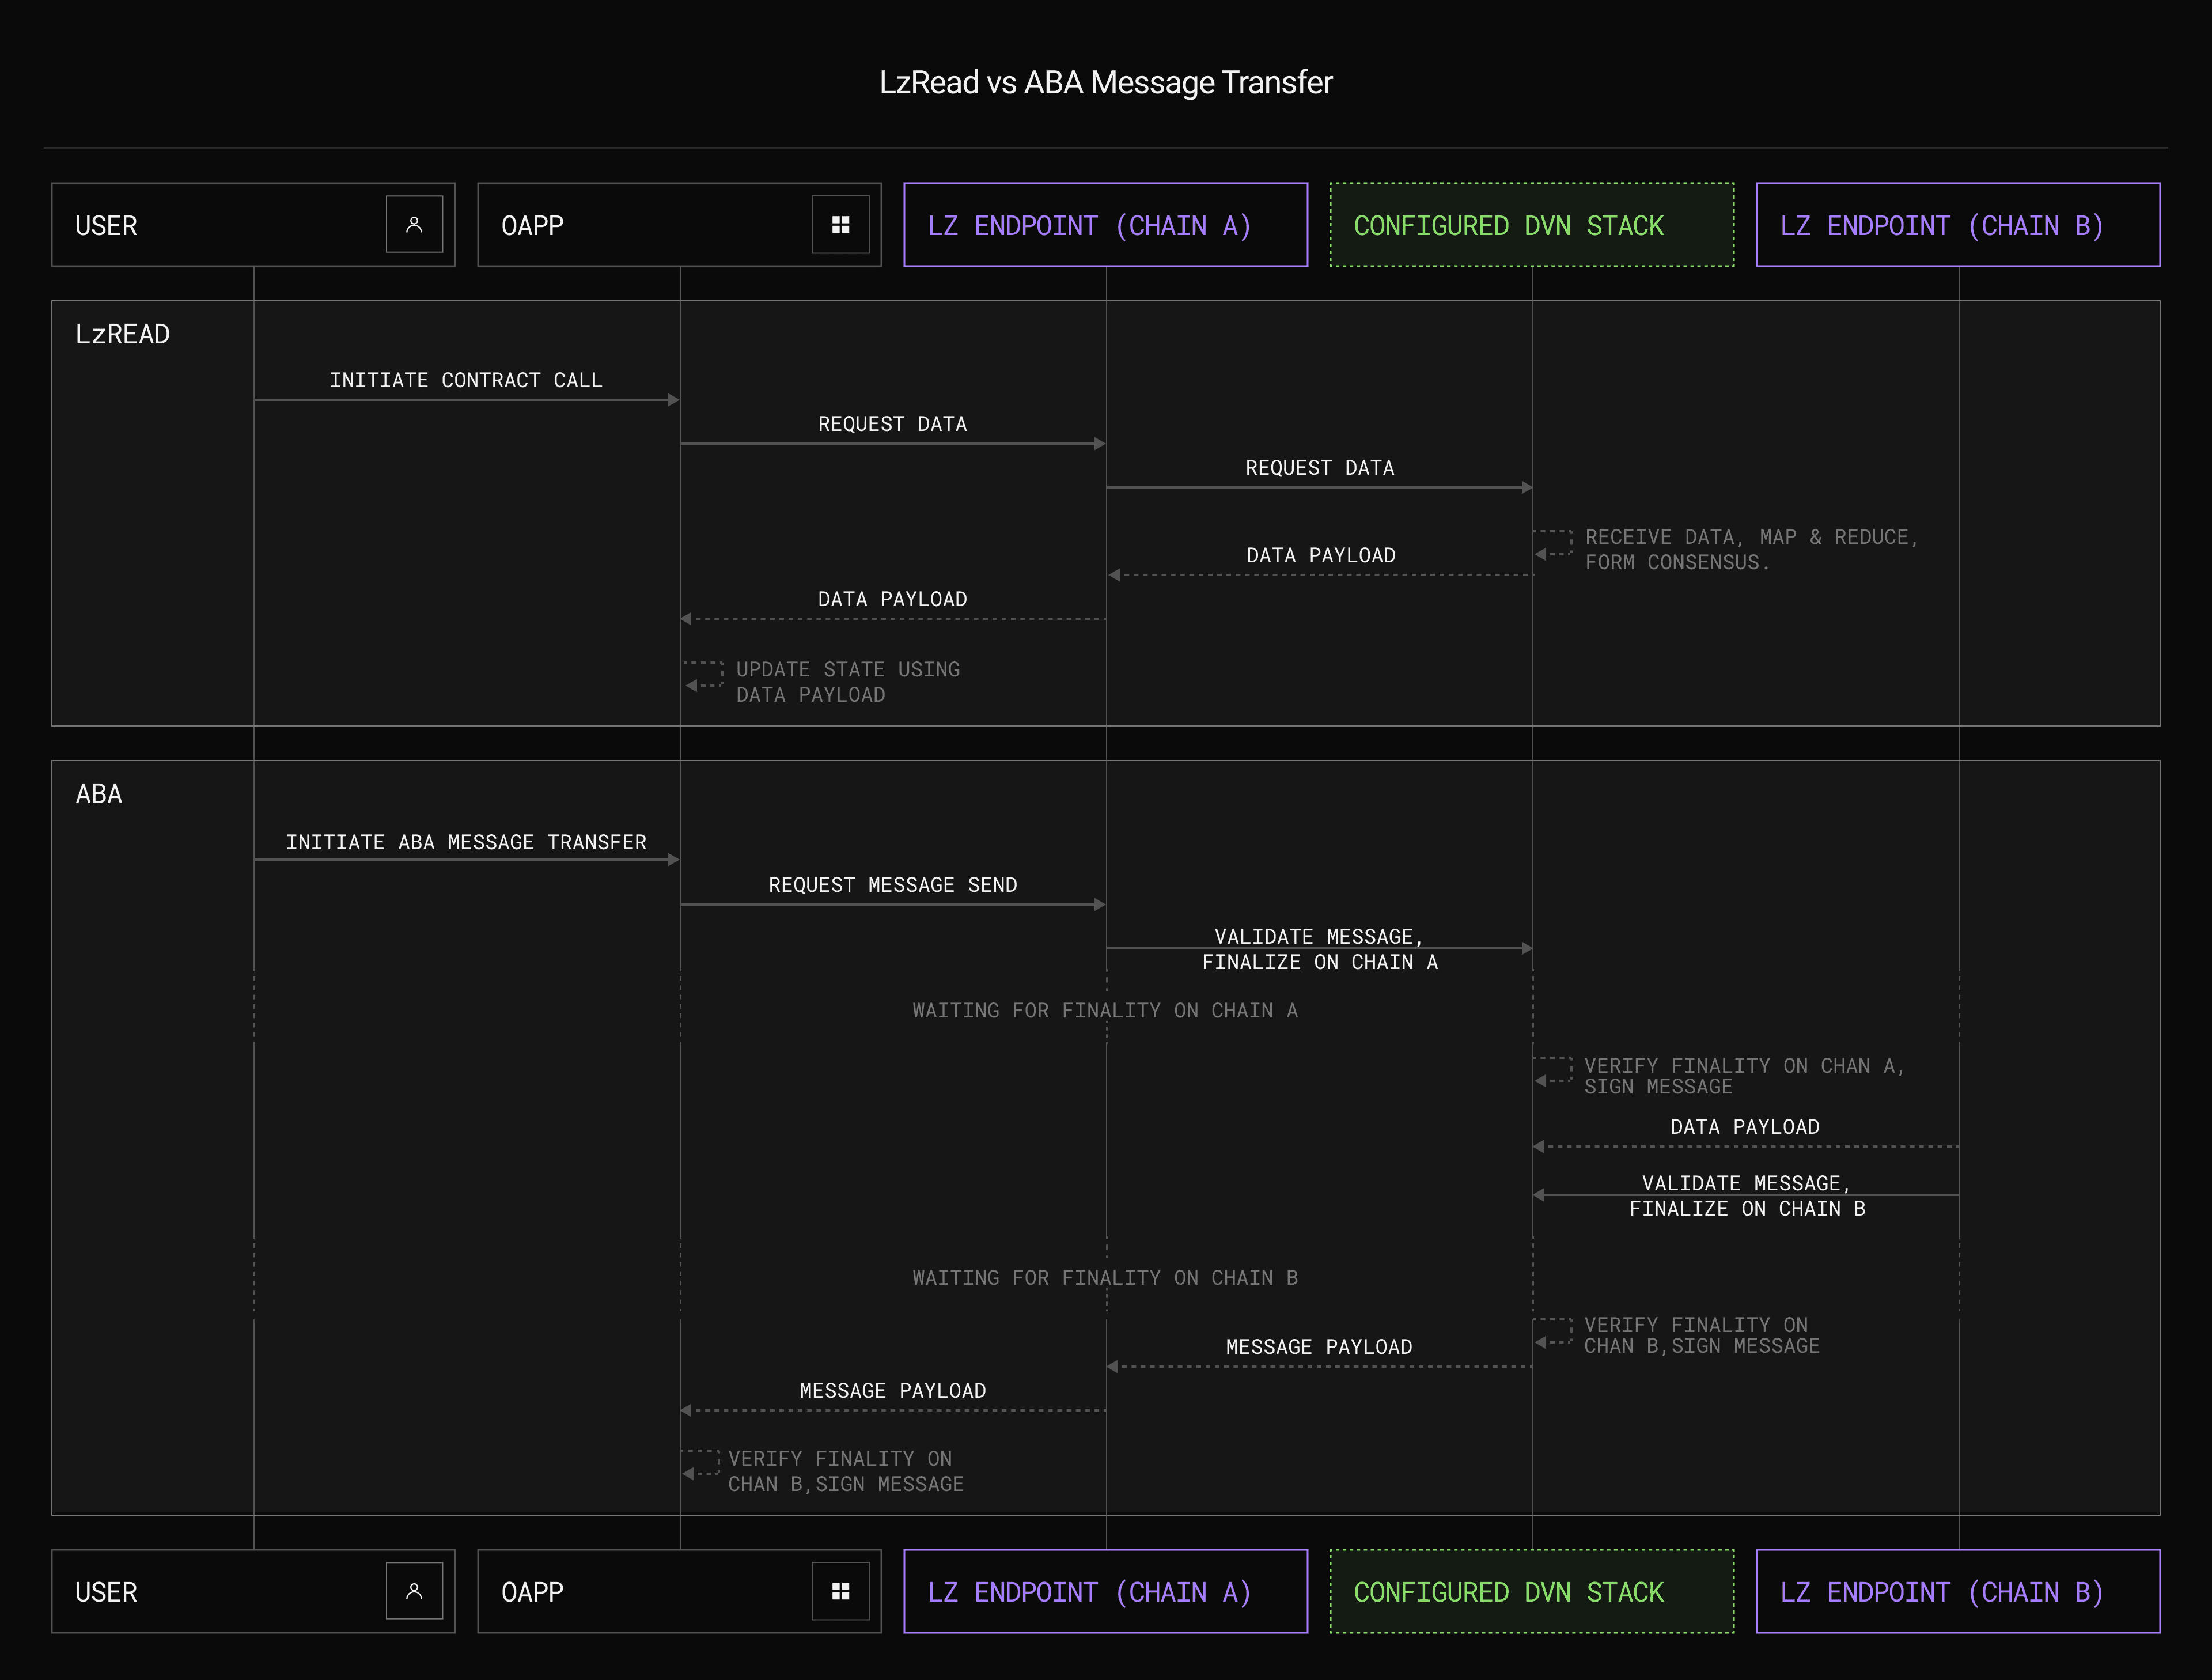Screen dimensions: 2212x1680
Task: Select the header Configured DVN Stack box
Action: click(1531, 225)
